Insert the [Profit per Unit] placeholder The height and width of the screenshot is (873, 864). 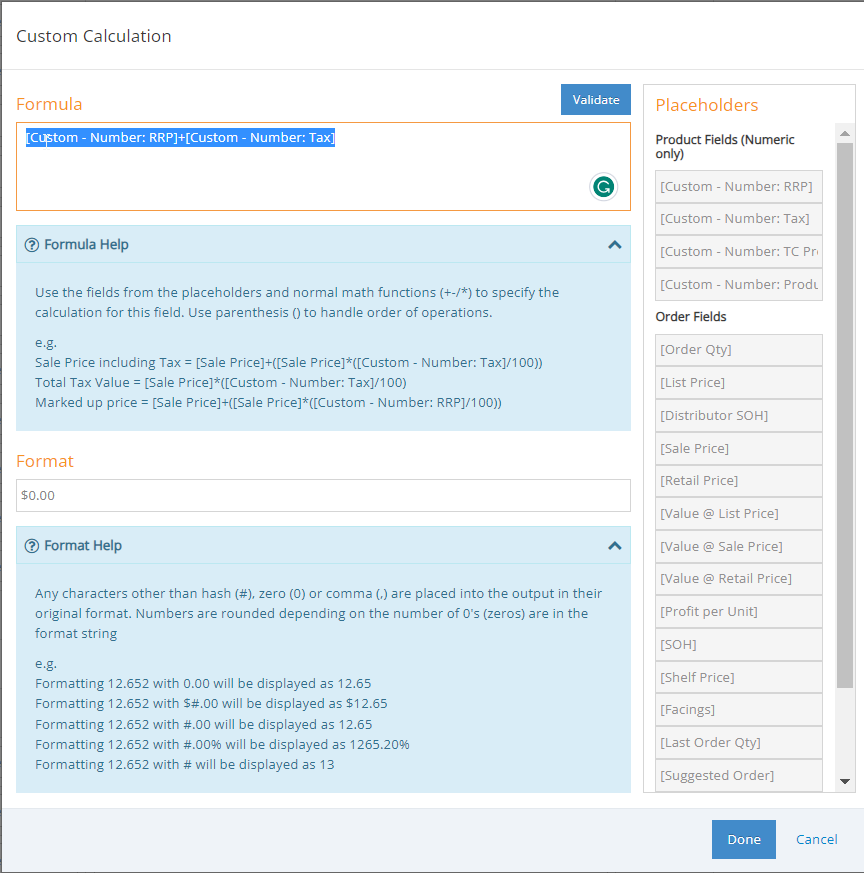coord(739,611)
